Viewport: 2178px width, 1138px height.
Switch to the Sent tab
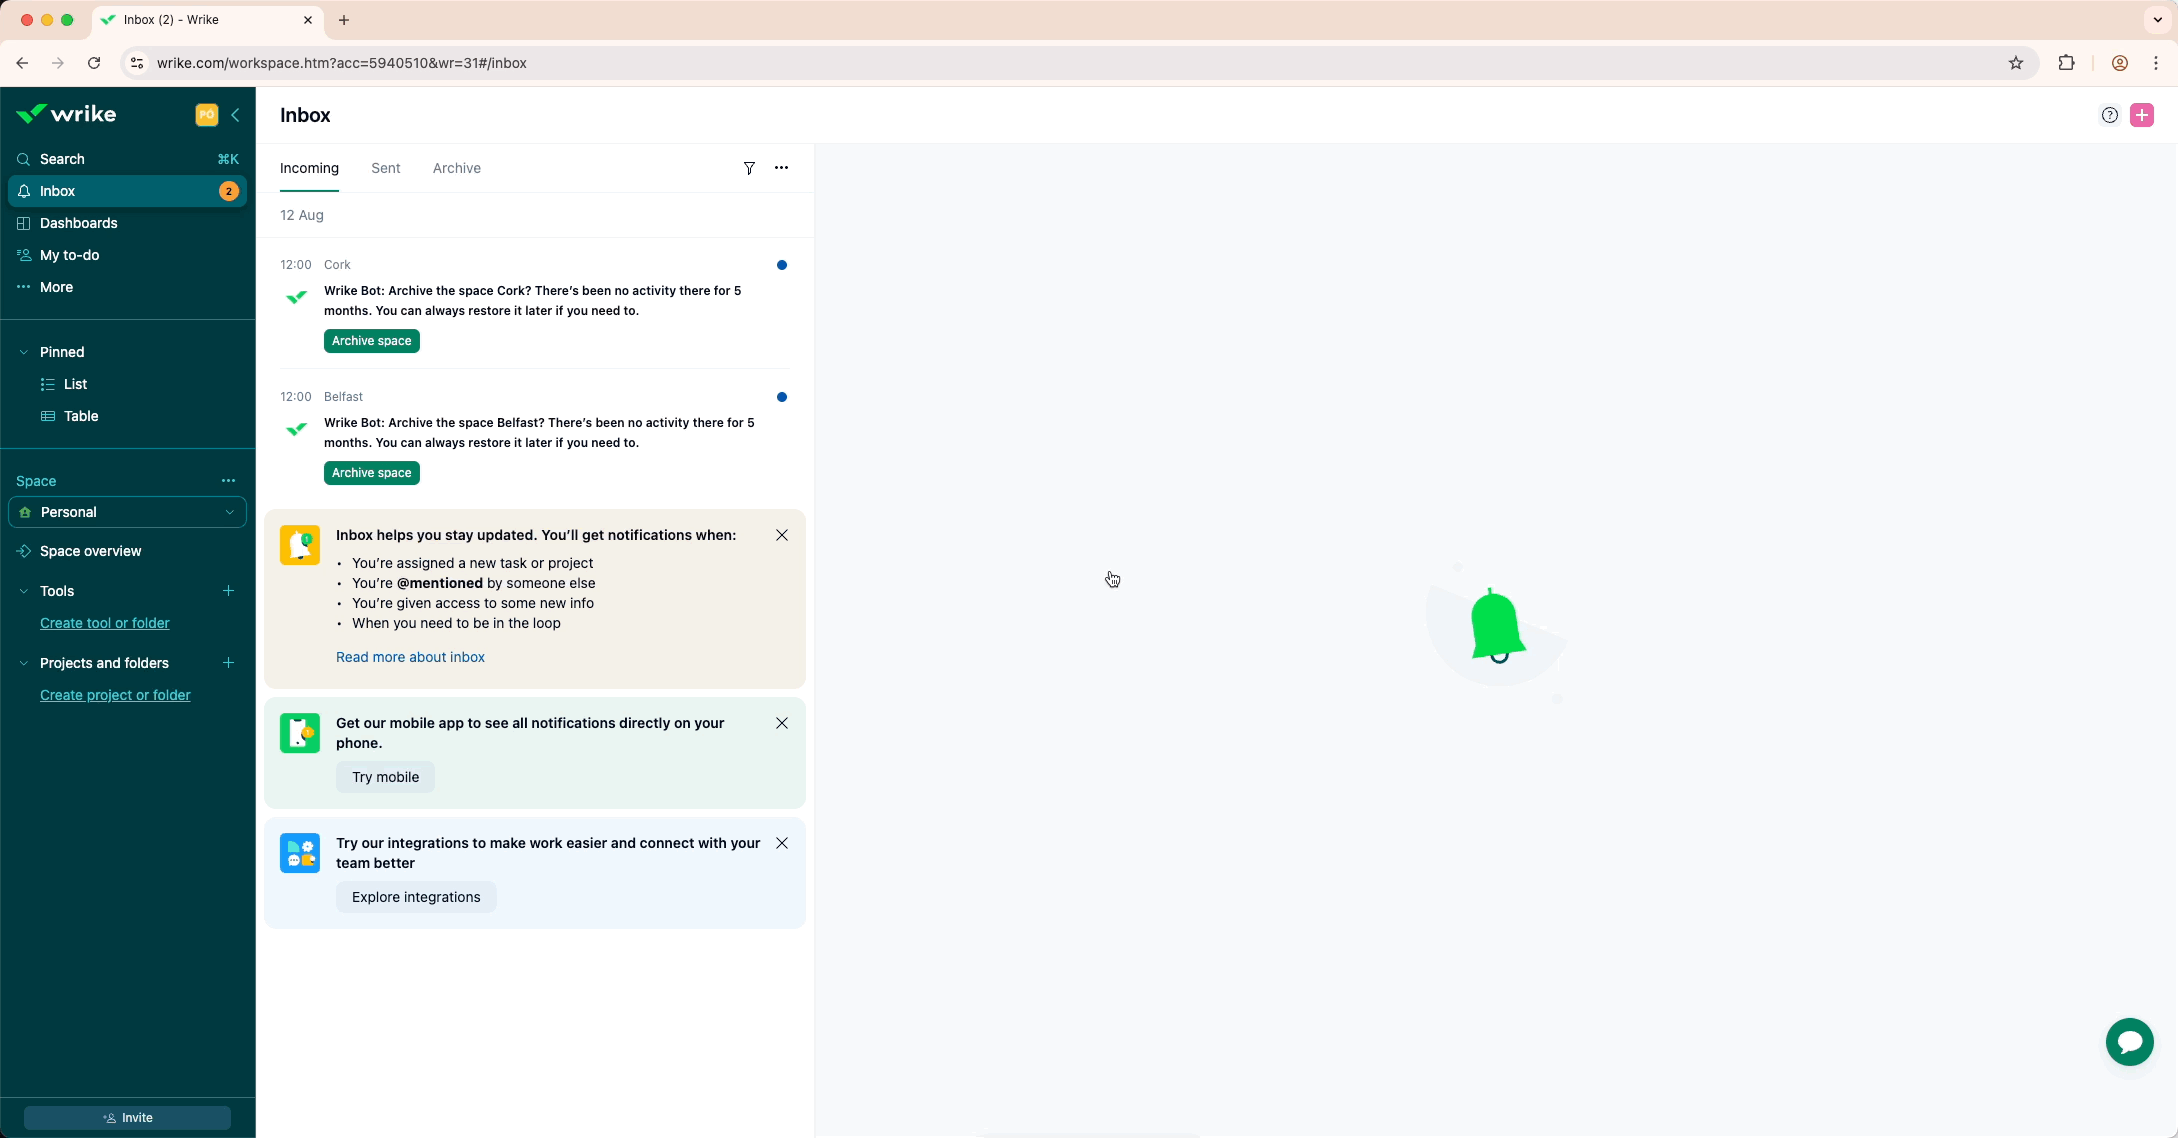[x=385, y=168]
